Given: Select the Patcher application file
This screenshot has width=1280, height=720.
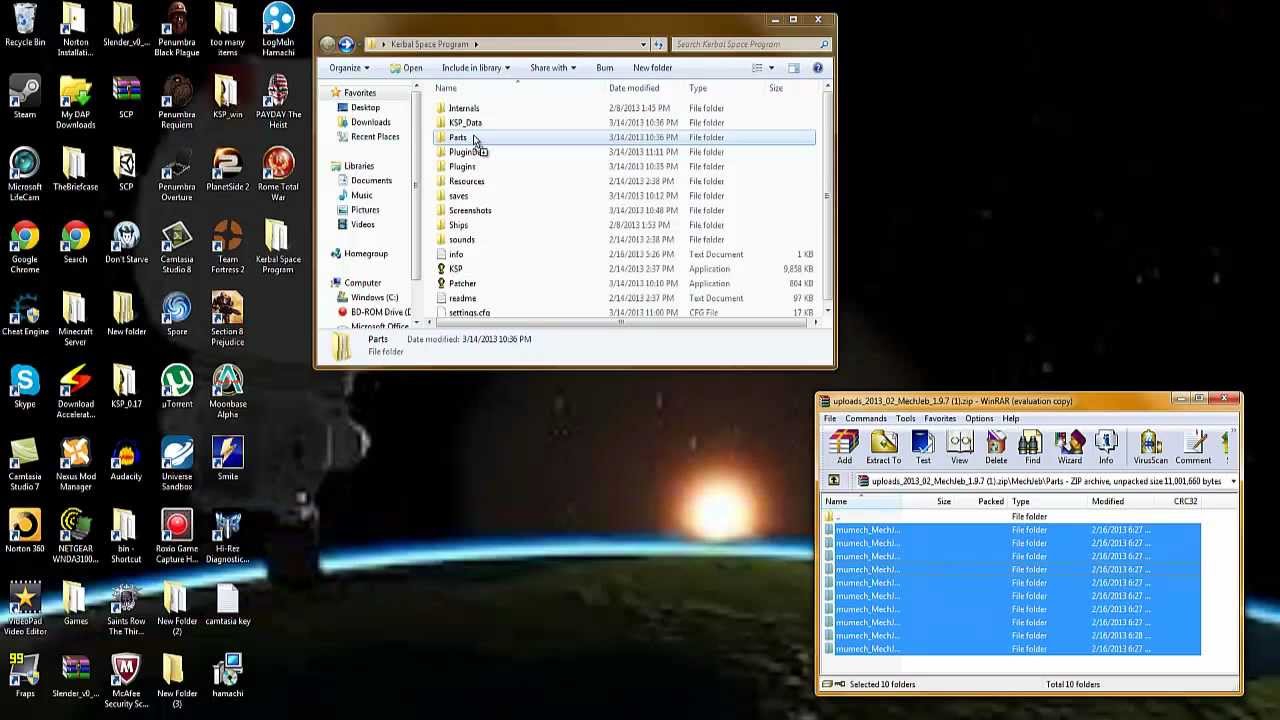Looking at the screenshot, I should pyautogui.click(x=625, y=284).
